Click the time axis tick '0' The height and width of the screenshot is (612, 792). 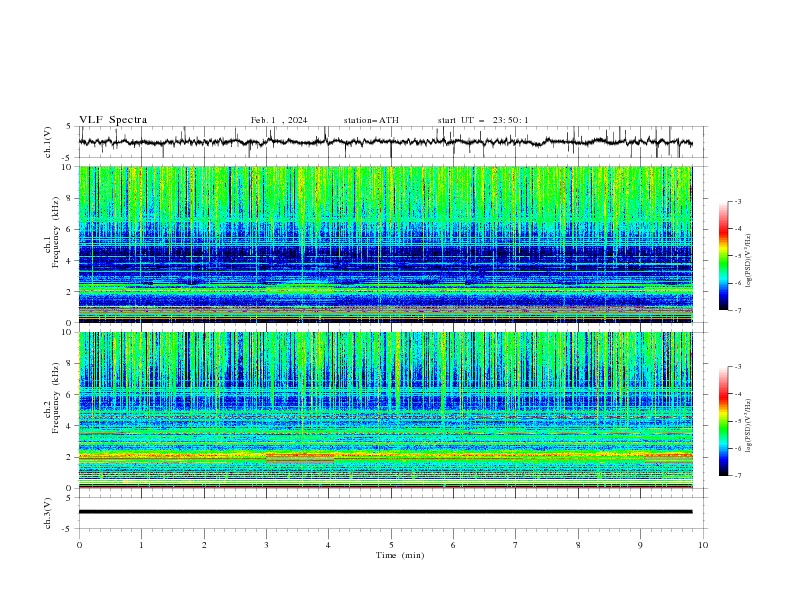click(79, 545)
